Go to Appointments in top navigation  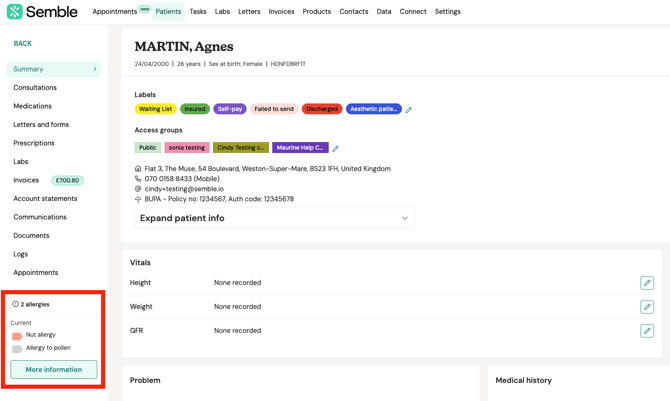(x=115, y=12)
